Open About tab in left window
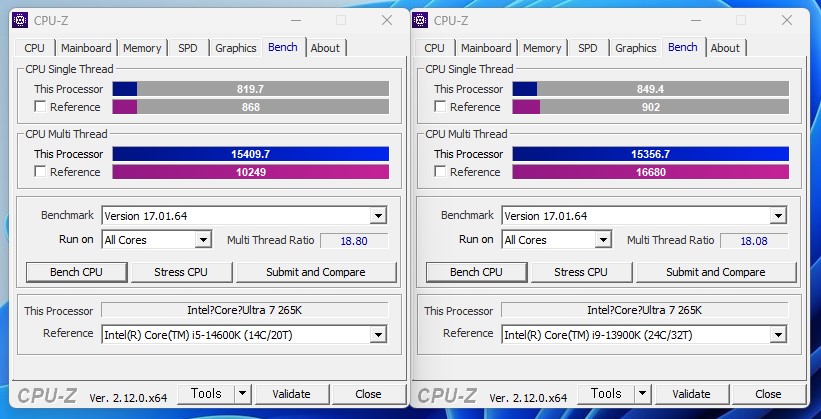821x419 pixels. (x=325, y=48)
